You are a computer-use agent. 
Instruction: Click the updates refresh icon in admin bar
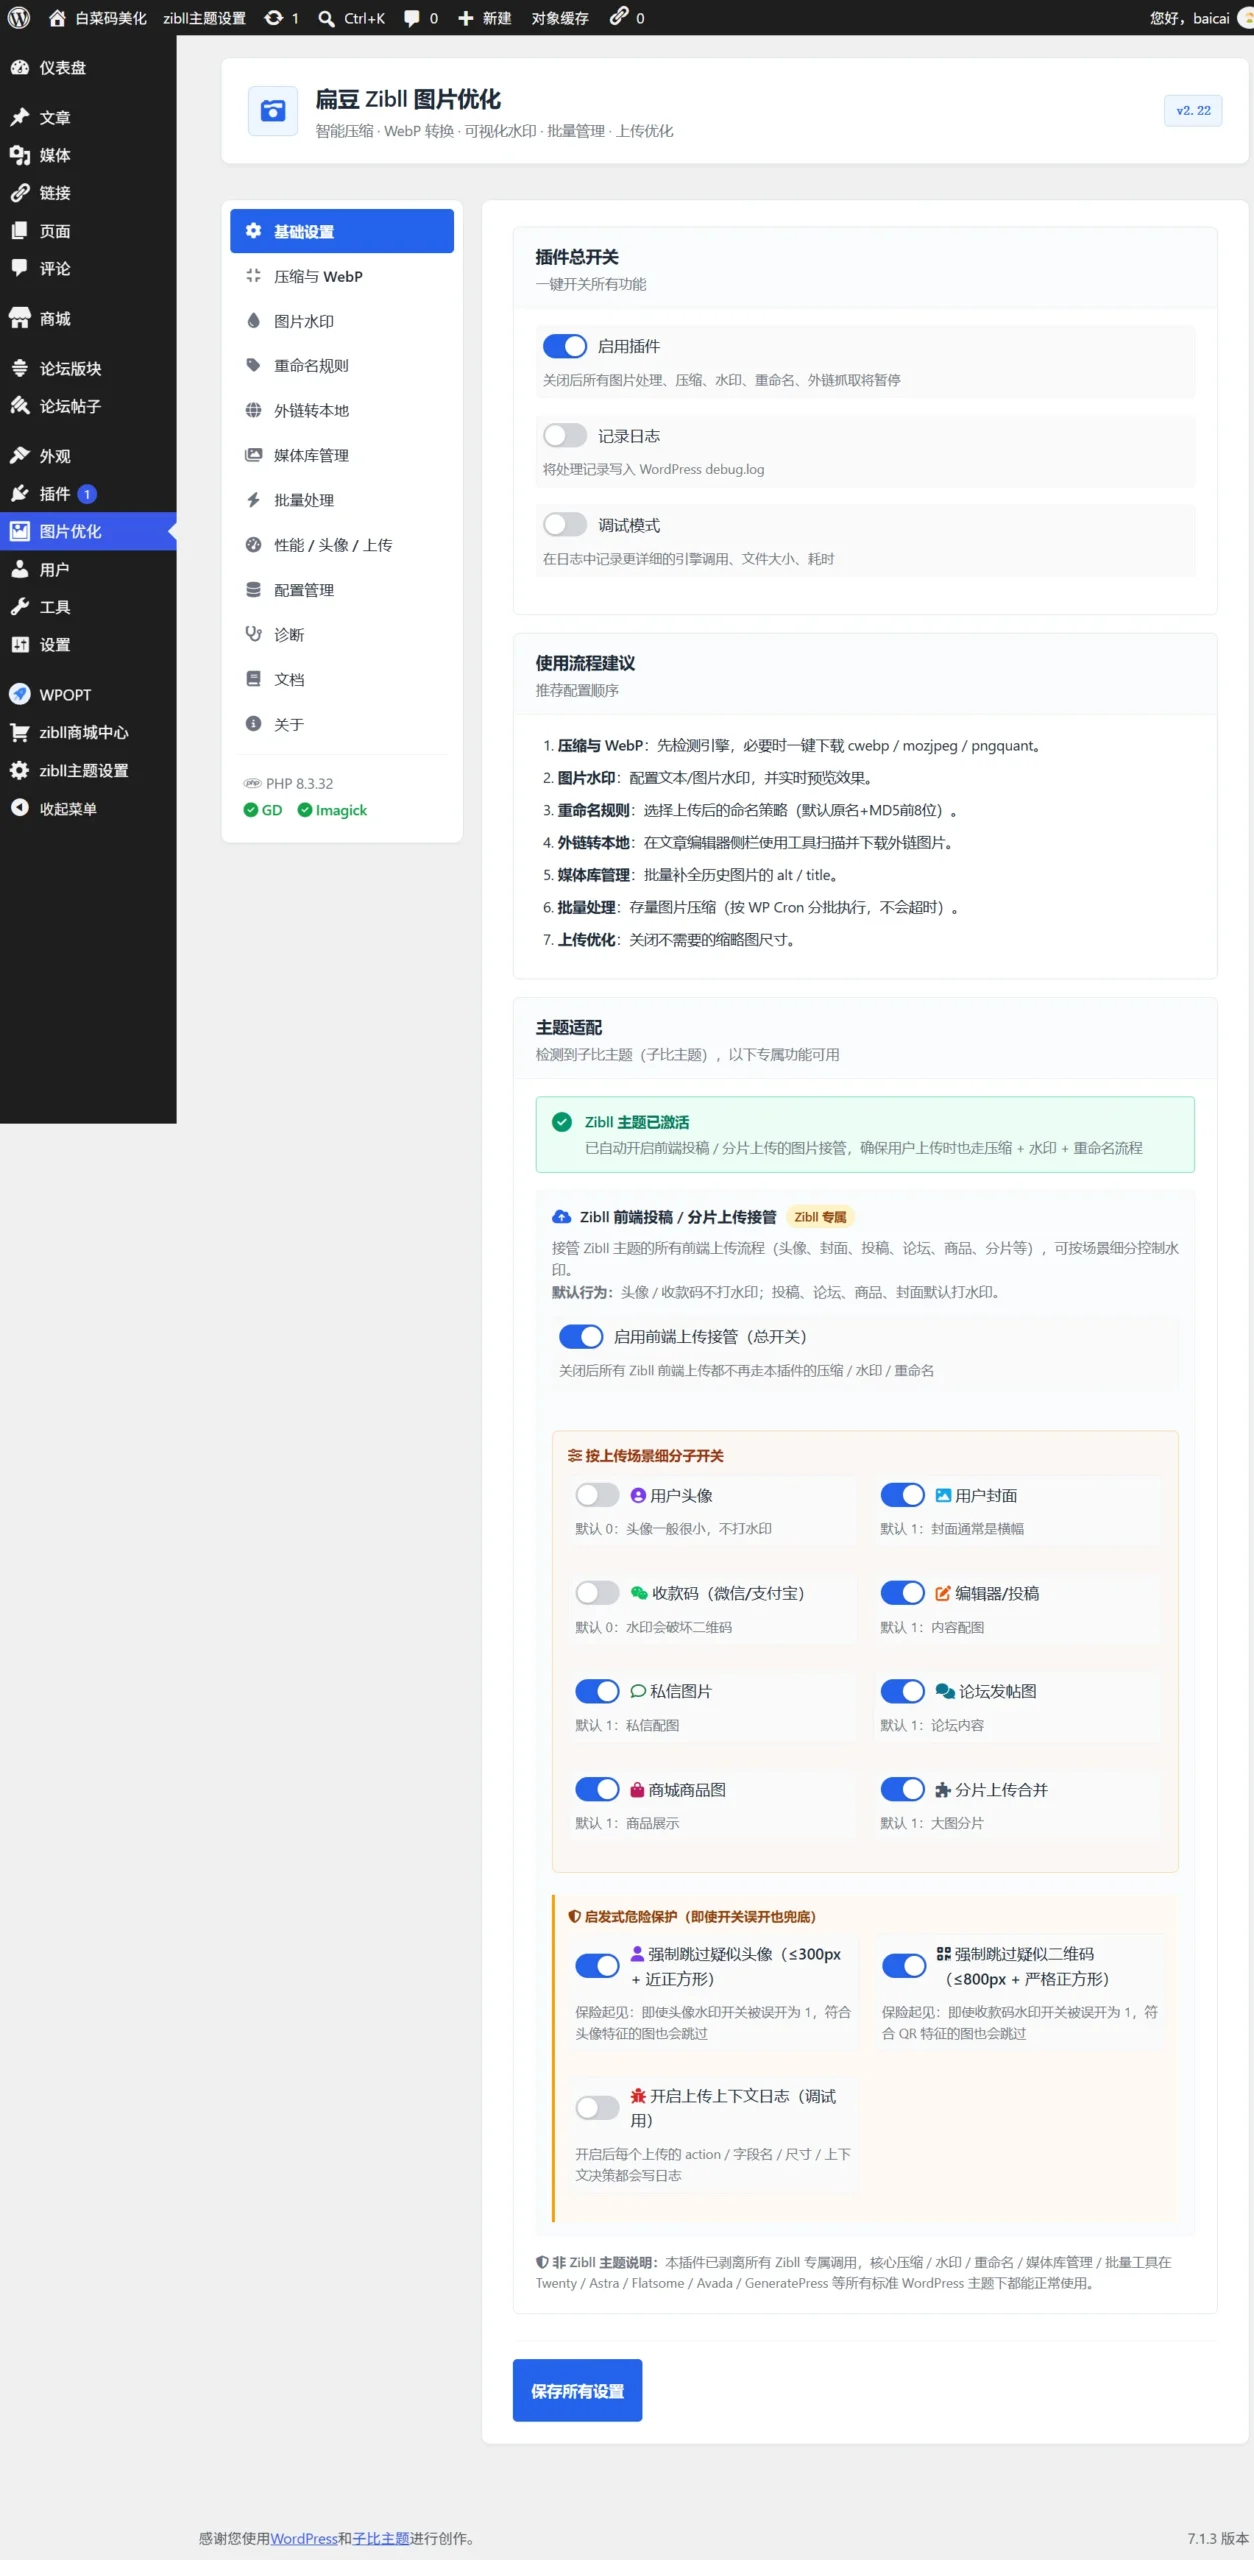click(x=273, y=18)
